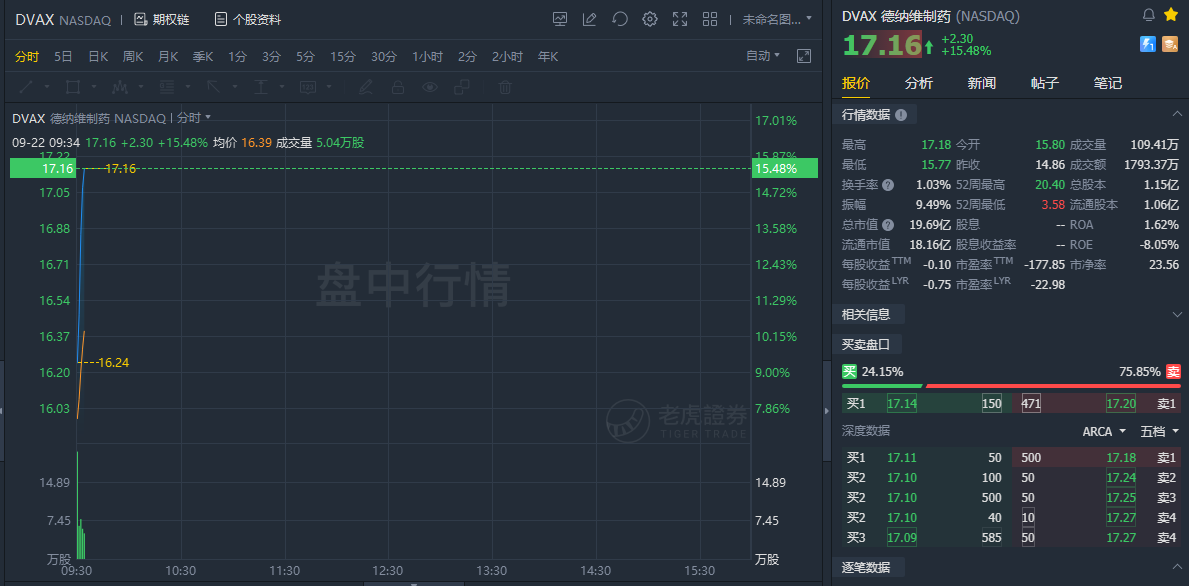Image resolution: width=1189 pixels, height=586 pixels.
Task: Select the rectangle shape tool
Action: tap(73, 87)
